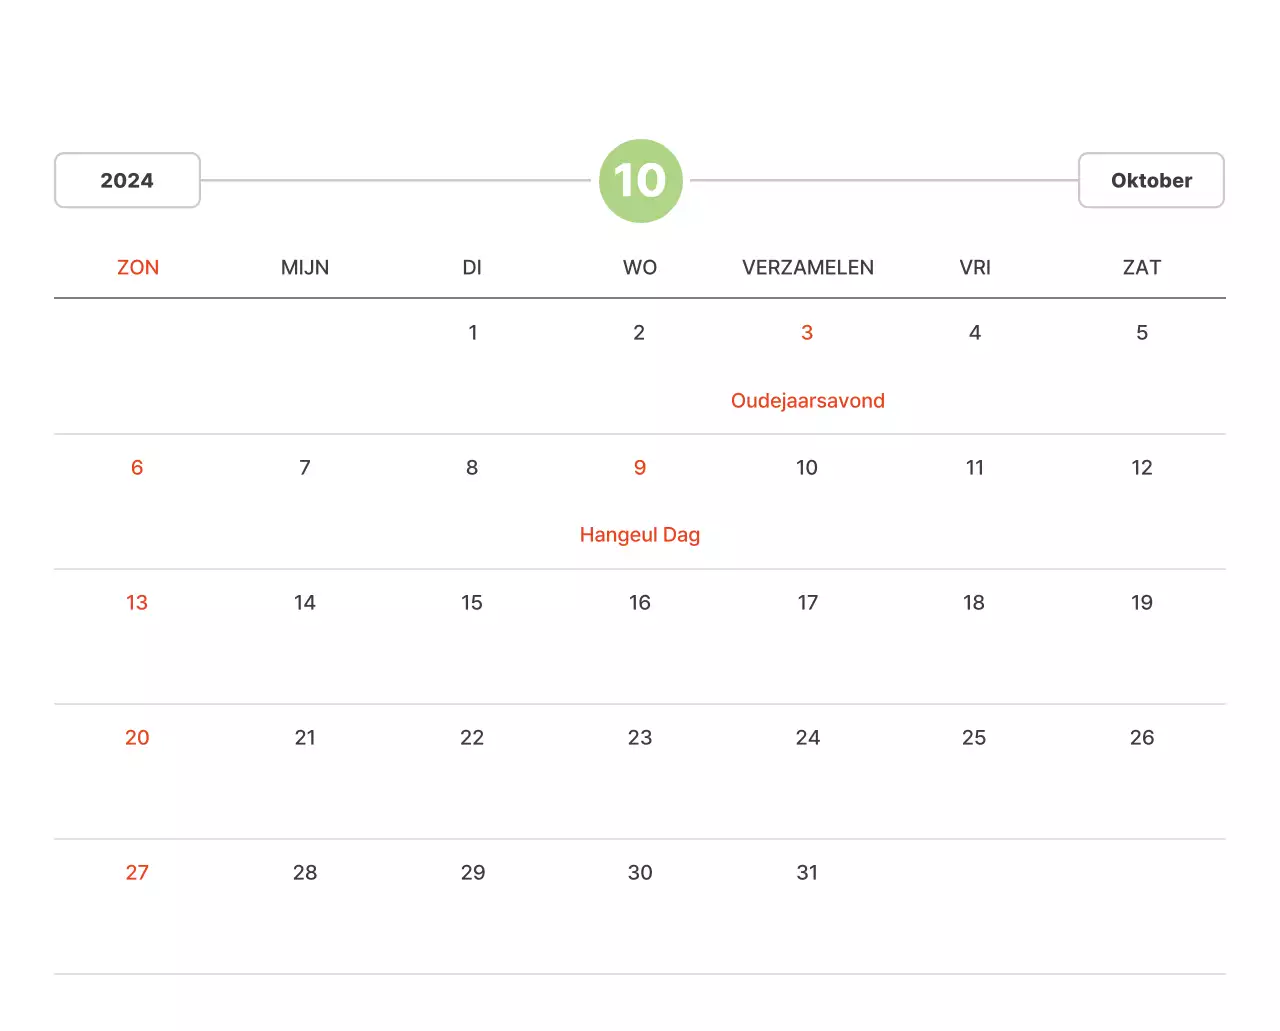Open the Hangeul Dag holiday label
The image size is (1280, 1031).
[640, 535]
